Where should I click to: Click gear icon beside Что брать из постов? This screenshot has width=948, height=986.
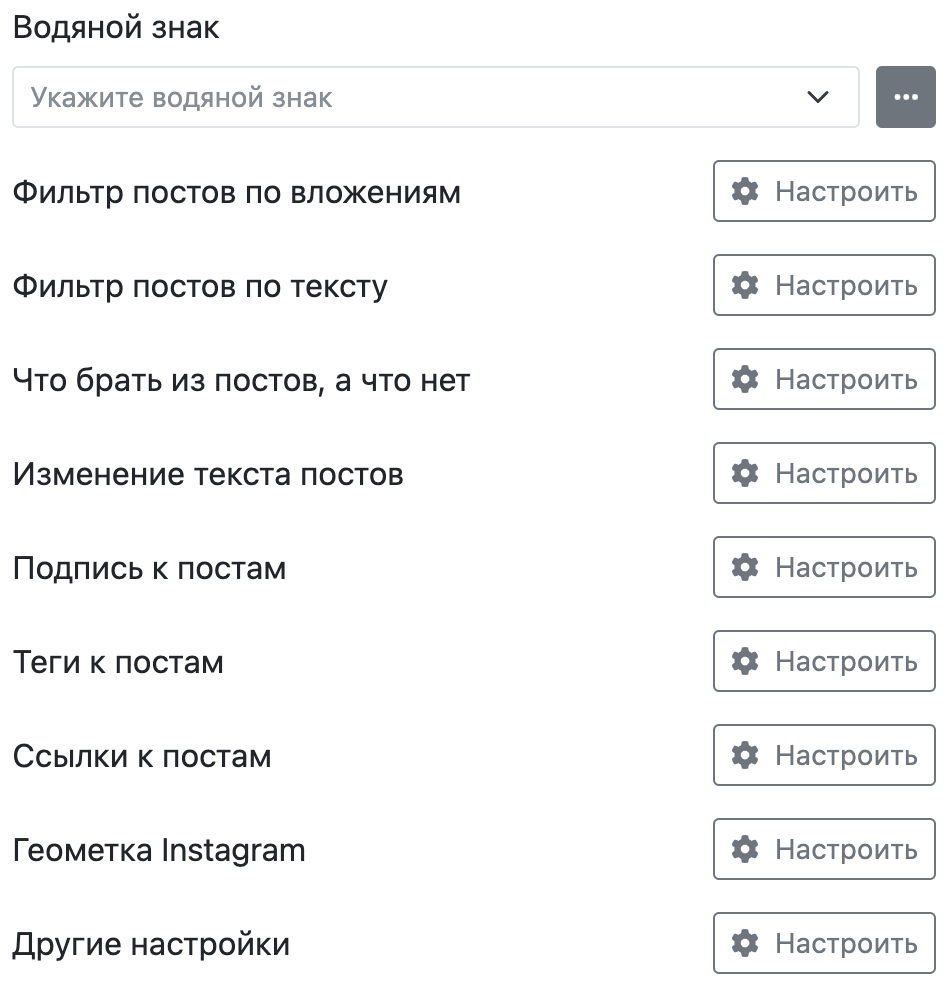tap(745, 379)
